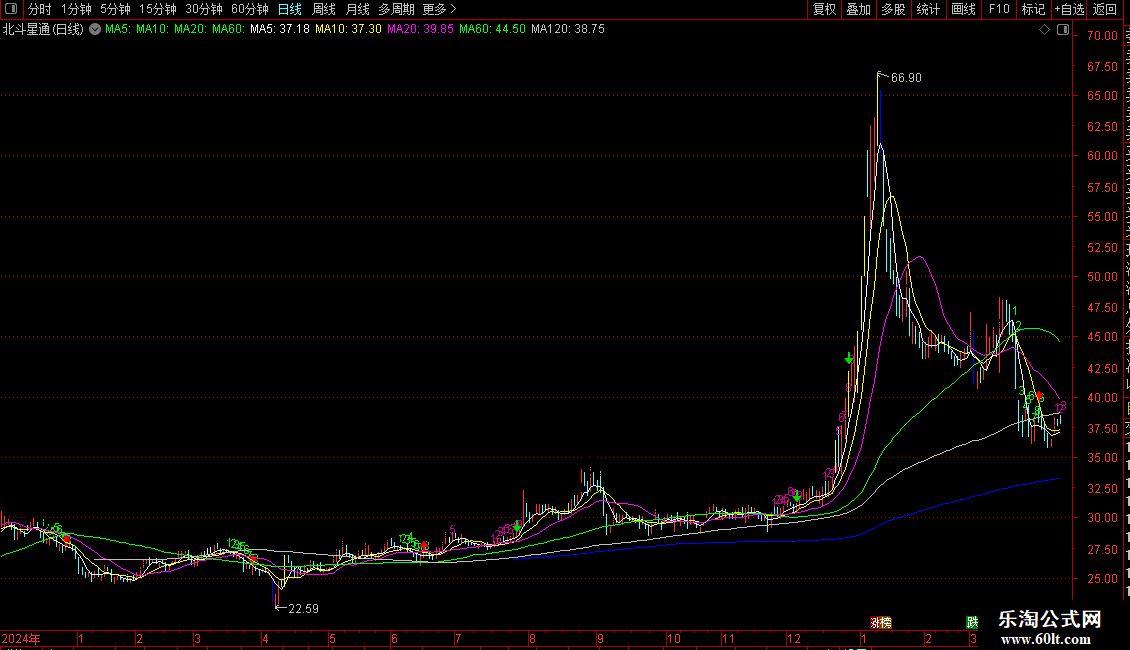The height and width of the screenshot is (650, 1130).
Task: Click month 9 on the time axis
Action: 600,638
